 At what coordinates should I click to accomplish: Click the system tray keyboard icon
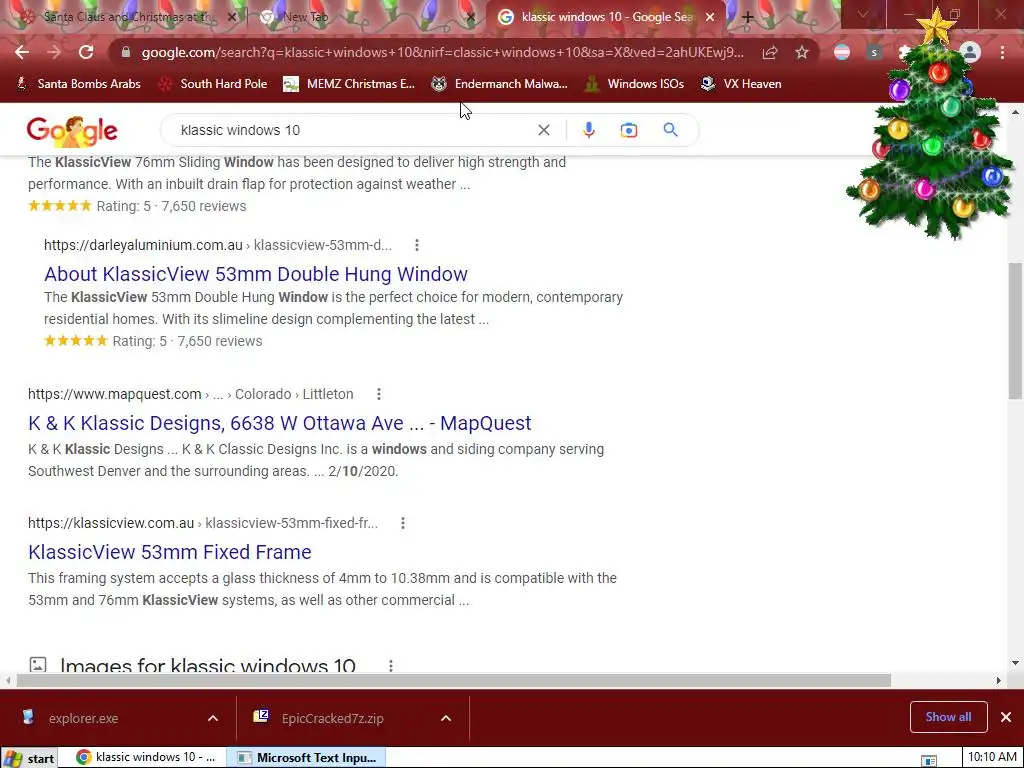tap(929, 760)
